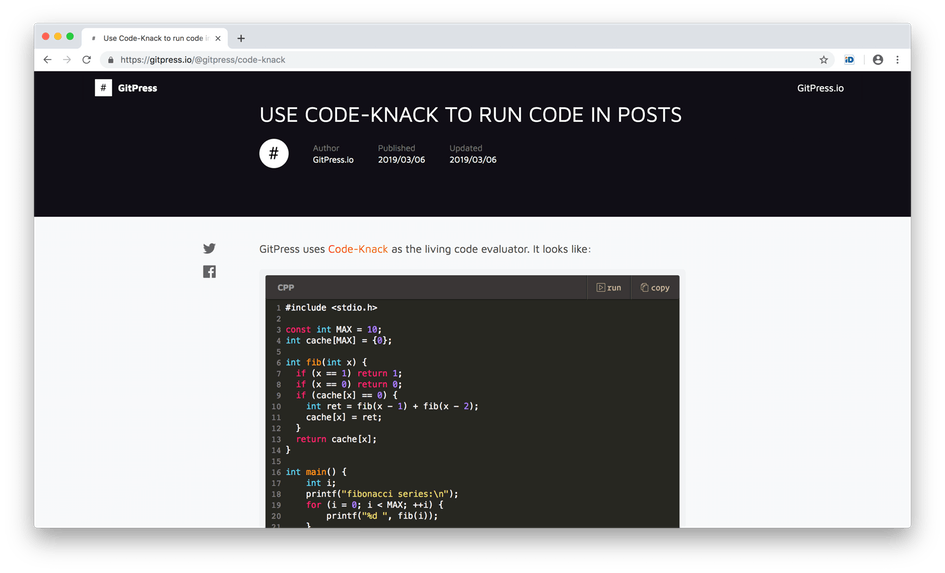Click published date 2019/03/06
This screenshot has height=573, width=945.
(x=401, y=160)
